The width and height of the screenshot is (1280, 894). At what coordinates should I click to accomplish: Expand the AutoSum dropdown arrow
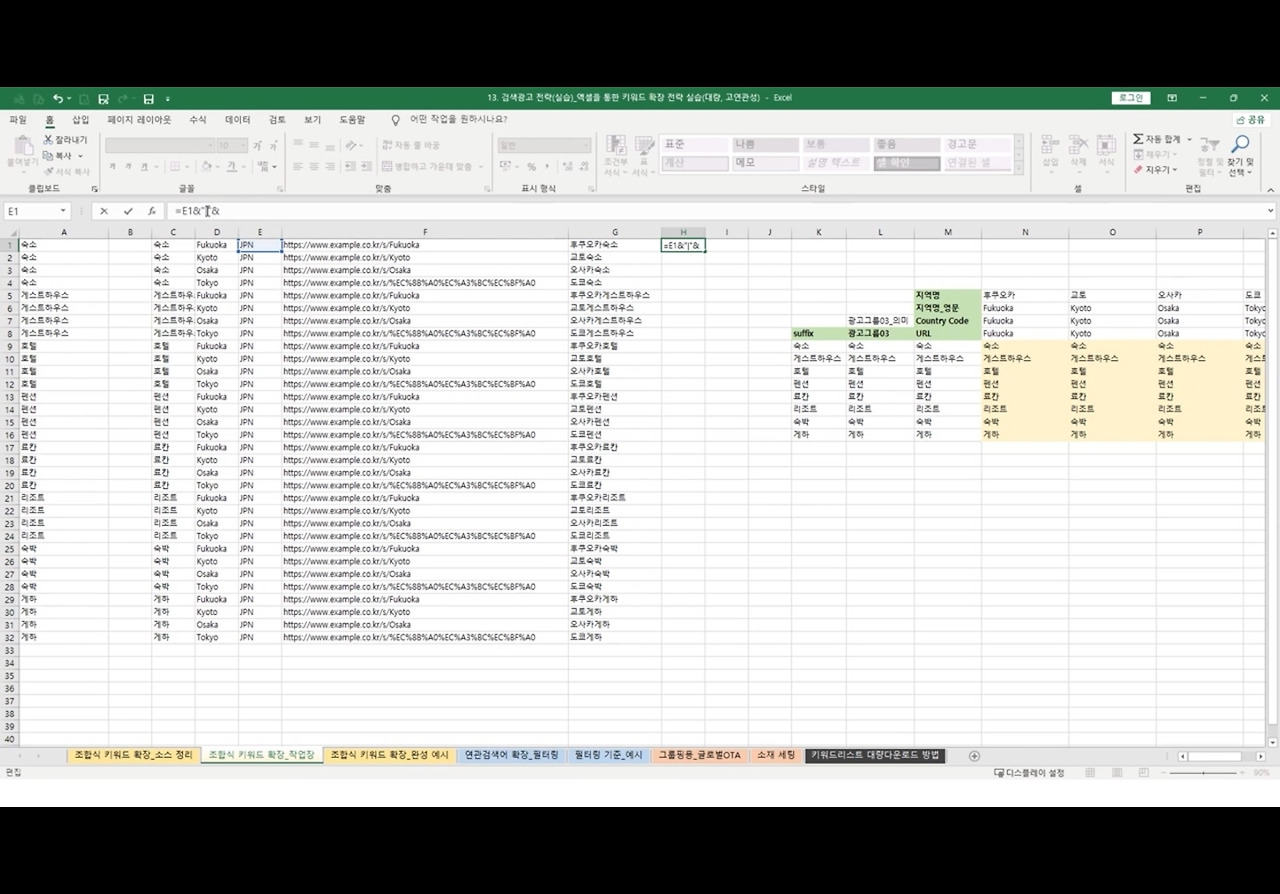click(1188, 139)
